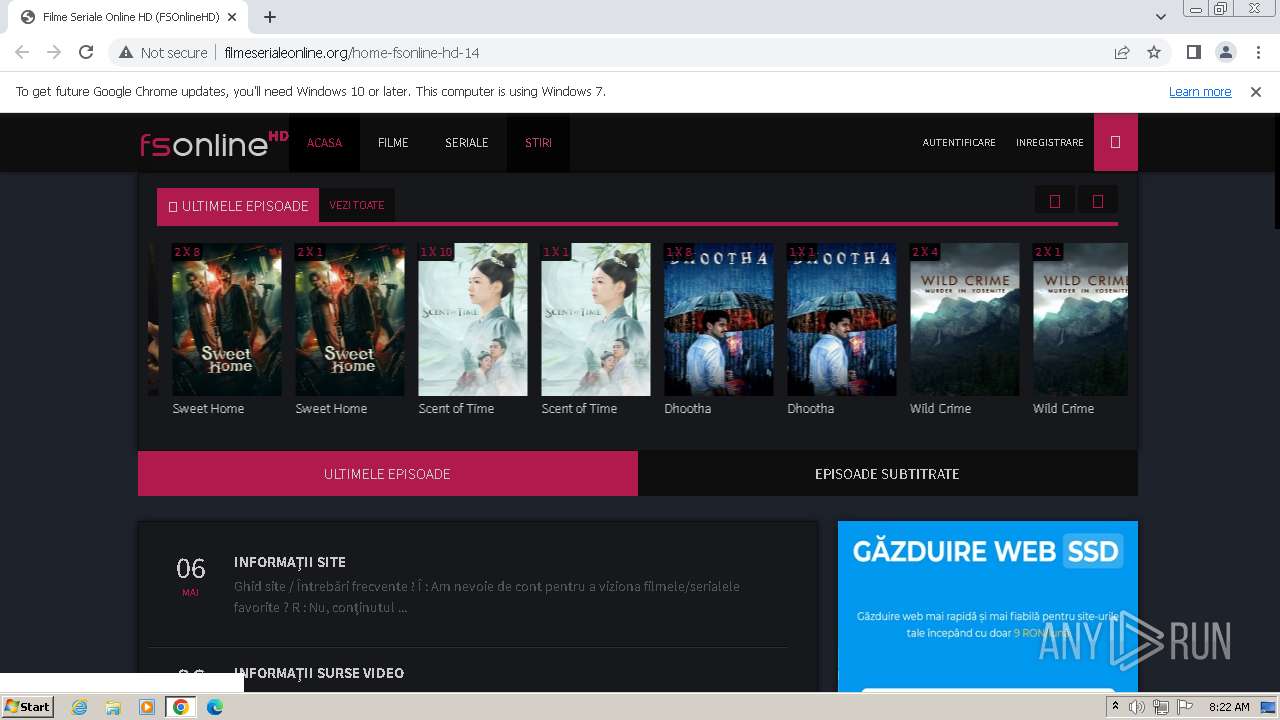Click the browser back arrow
1280x720 pixels.
coord(22,52)
